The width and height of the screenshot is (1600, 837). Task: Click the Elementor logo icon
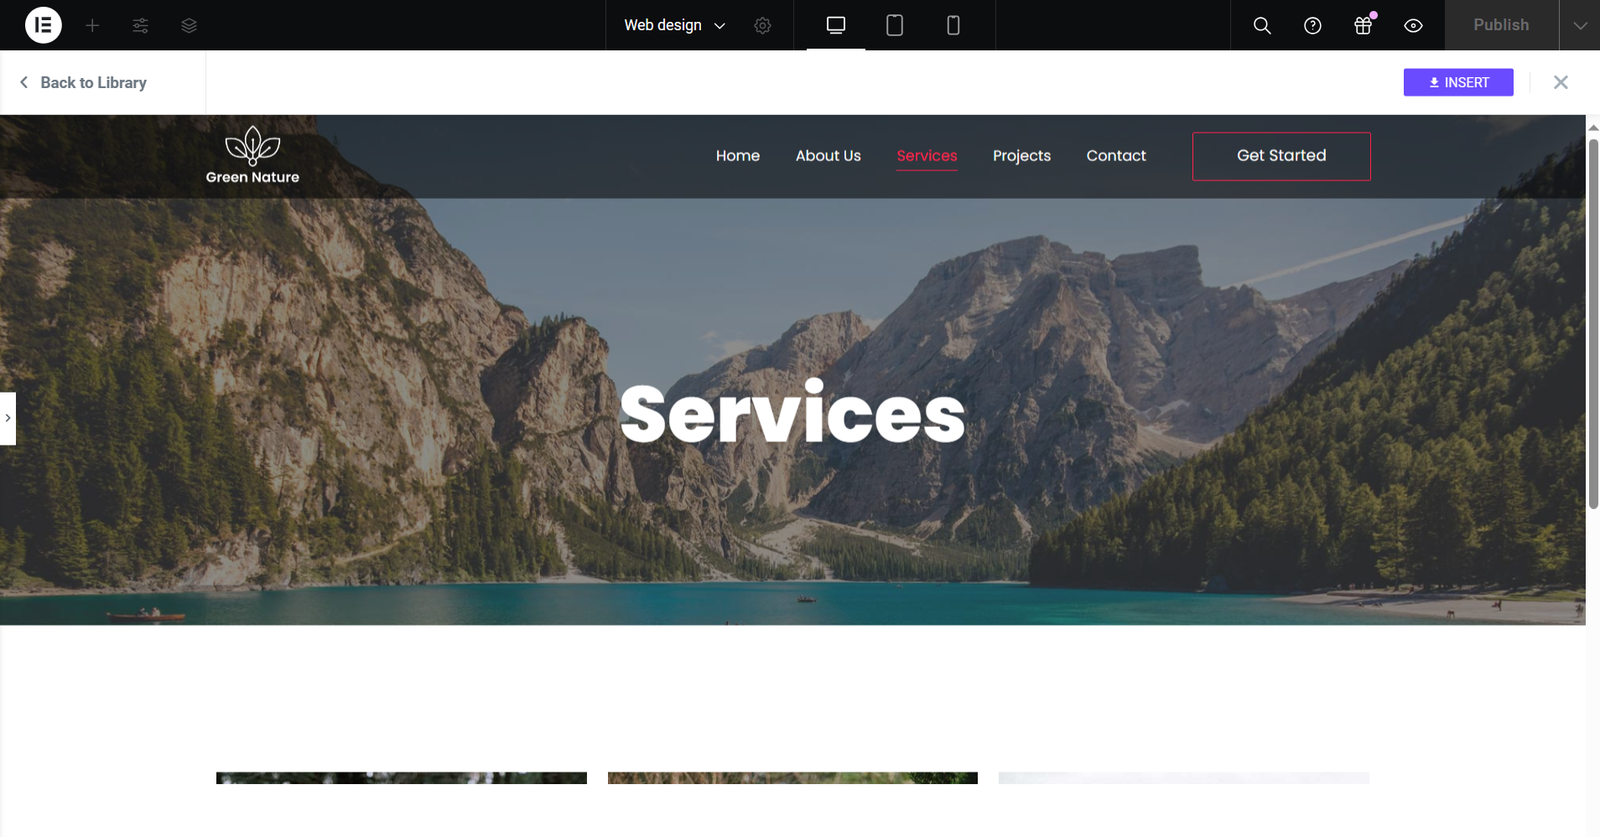coord(43,25)
